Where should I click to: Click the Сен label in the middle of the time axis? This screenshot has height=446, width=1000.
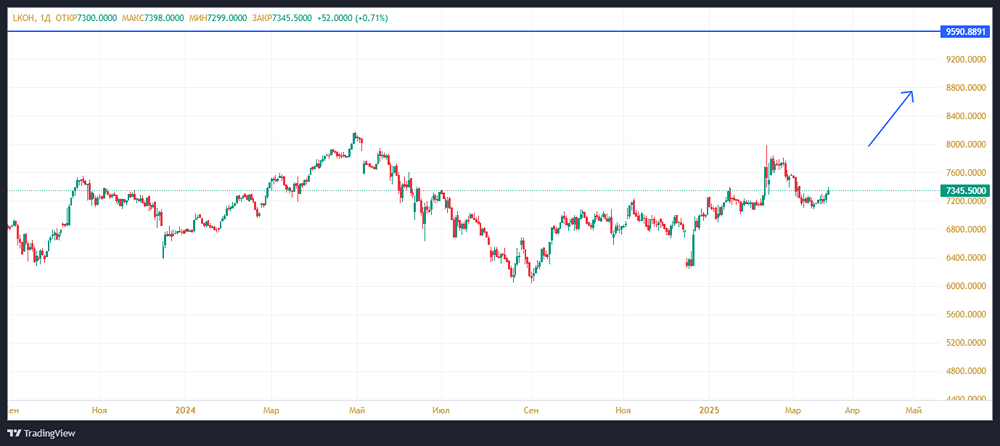tap(531, 410)
